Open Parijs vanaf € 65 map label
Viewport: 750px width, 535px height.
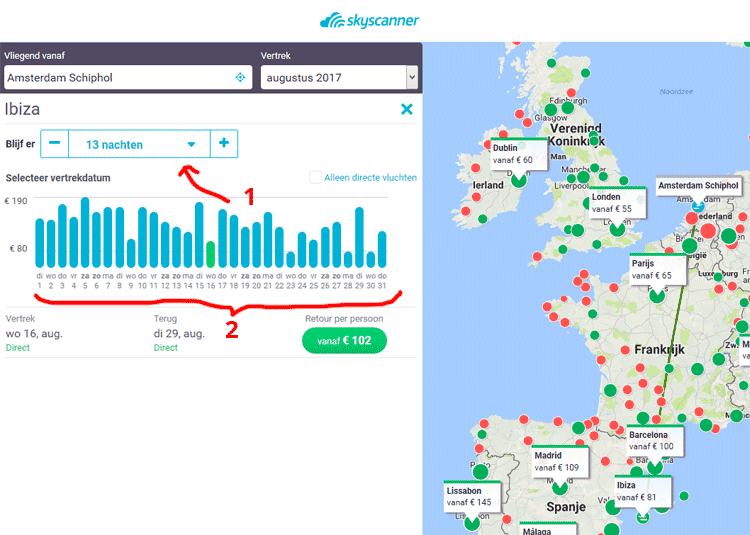pyautogui.click(x=658, y=270)
